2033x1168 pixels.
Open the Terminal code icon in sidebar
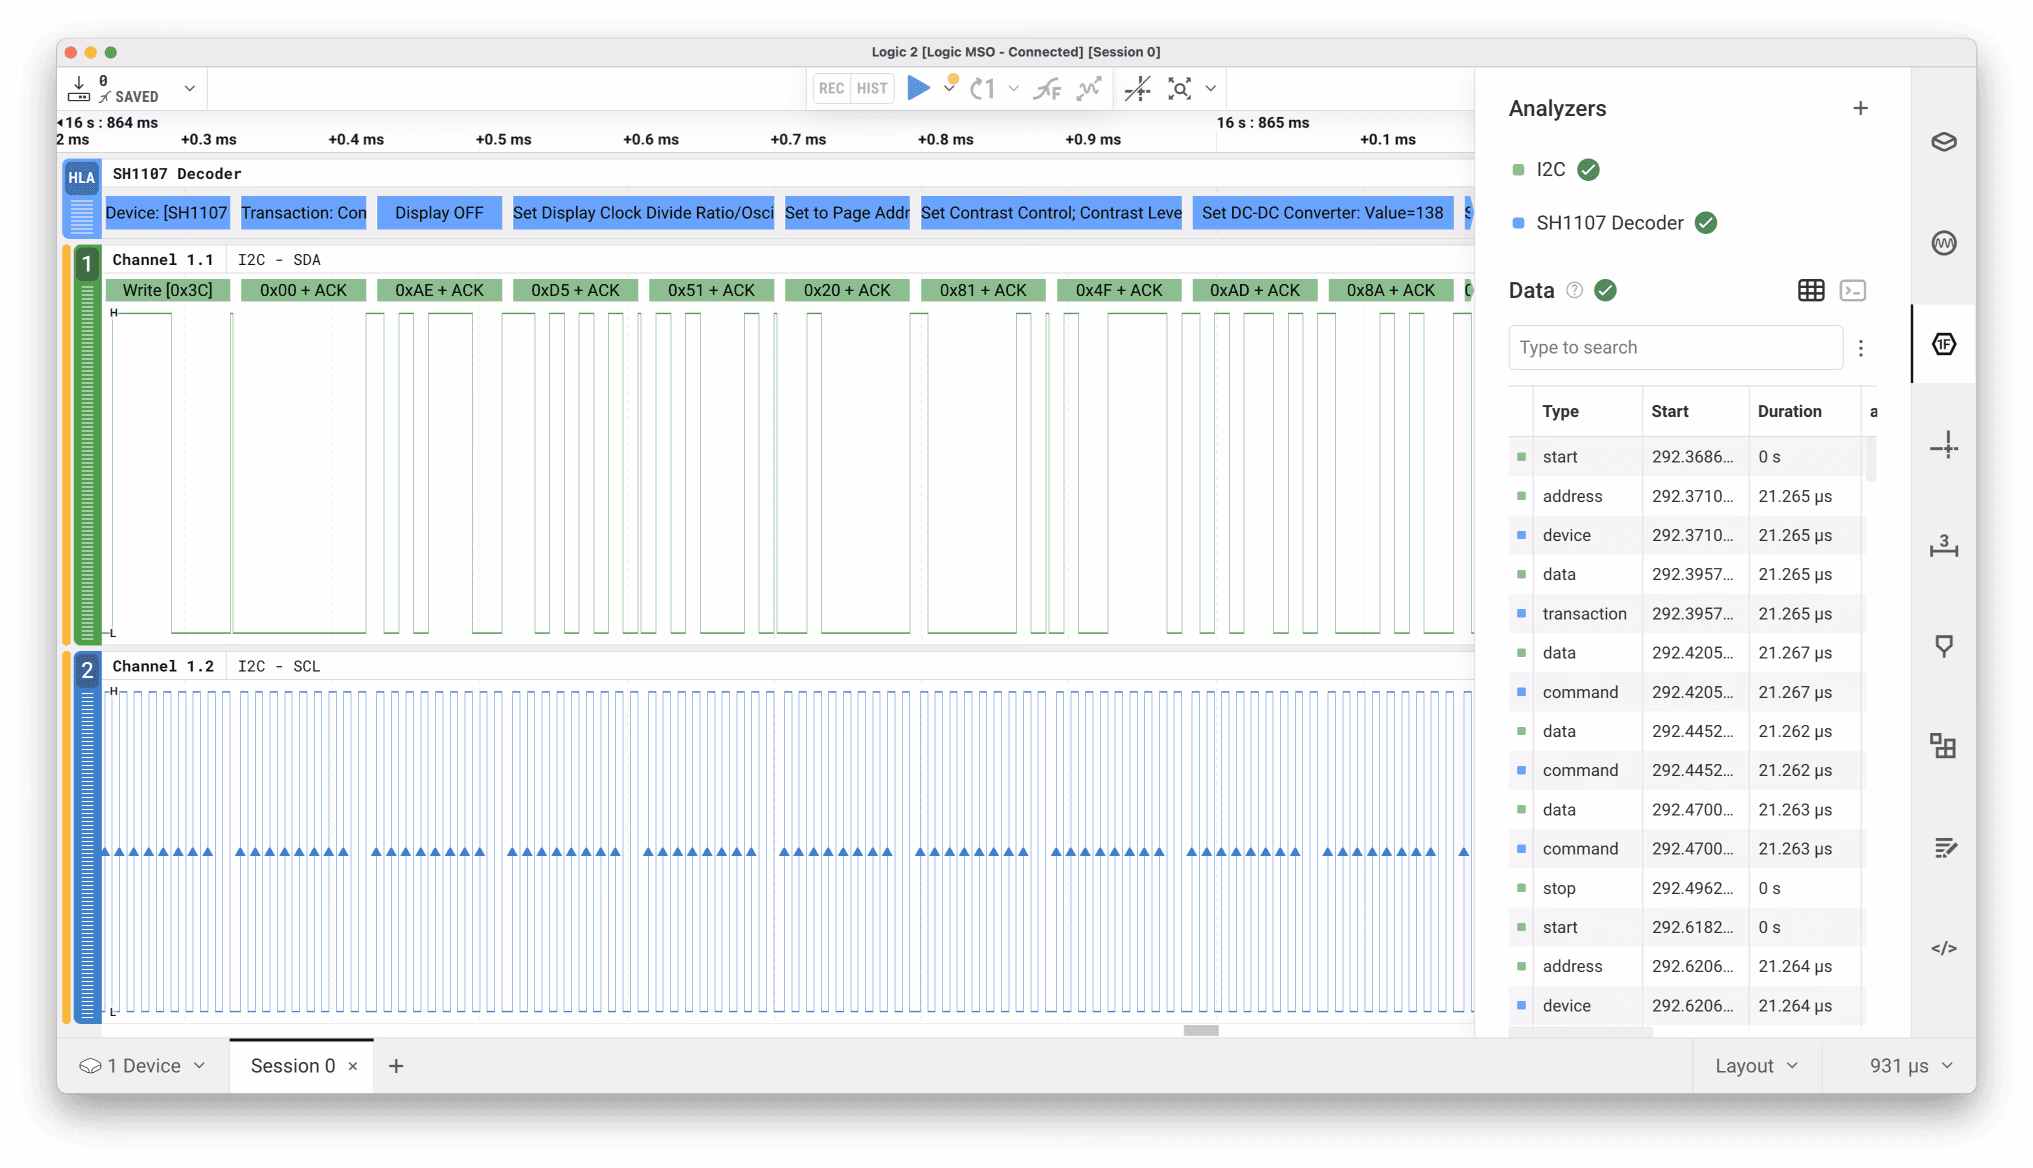(1944, 947)
